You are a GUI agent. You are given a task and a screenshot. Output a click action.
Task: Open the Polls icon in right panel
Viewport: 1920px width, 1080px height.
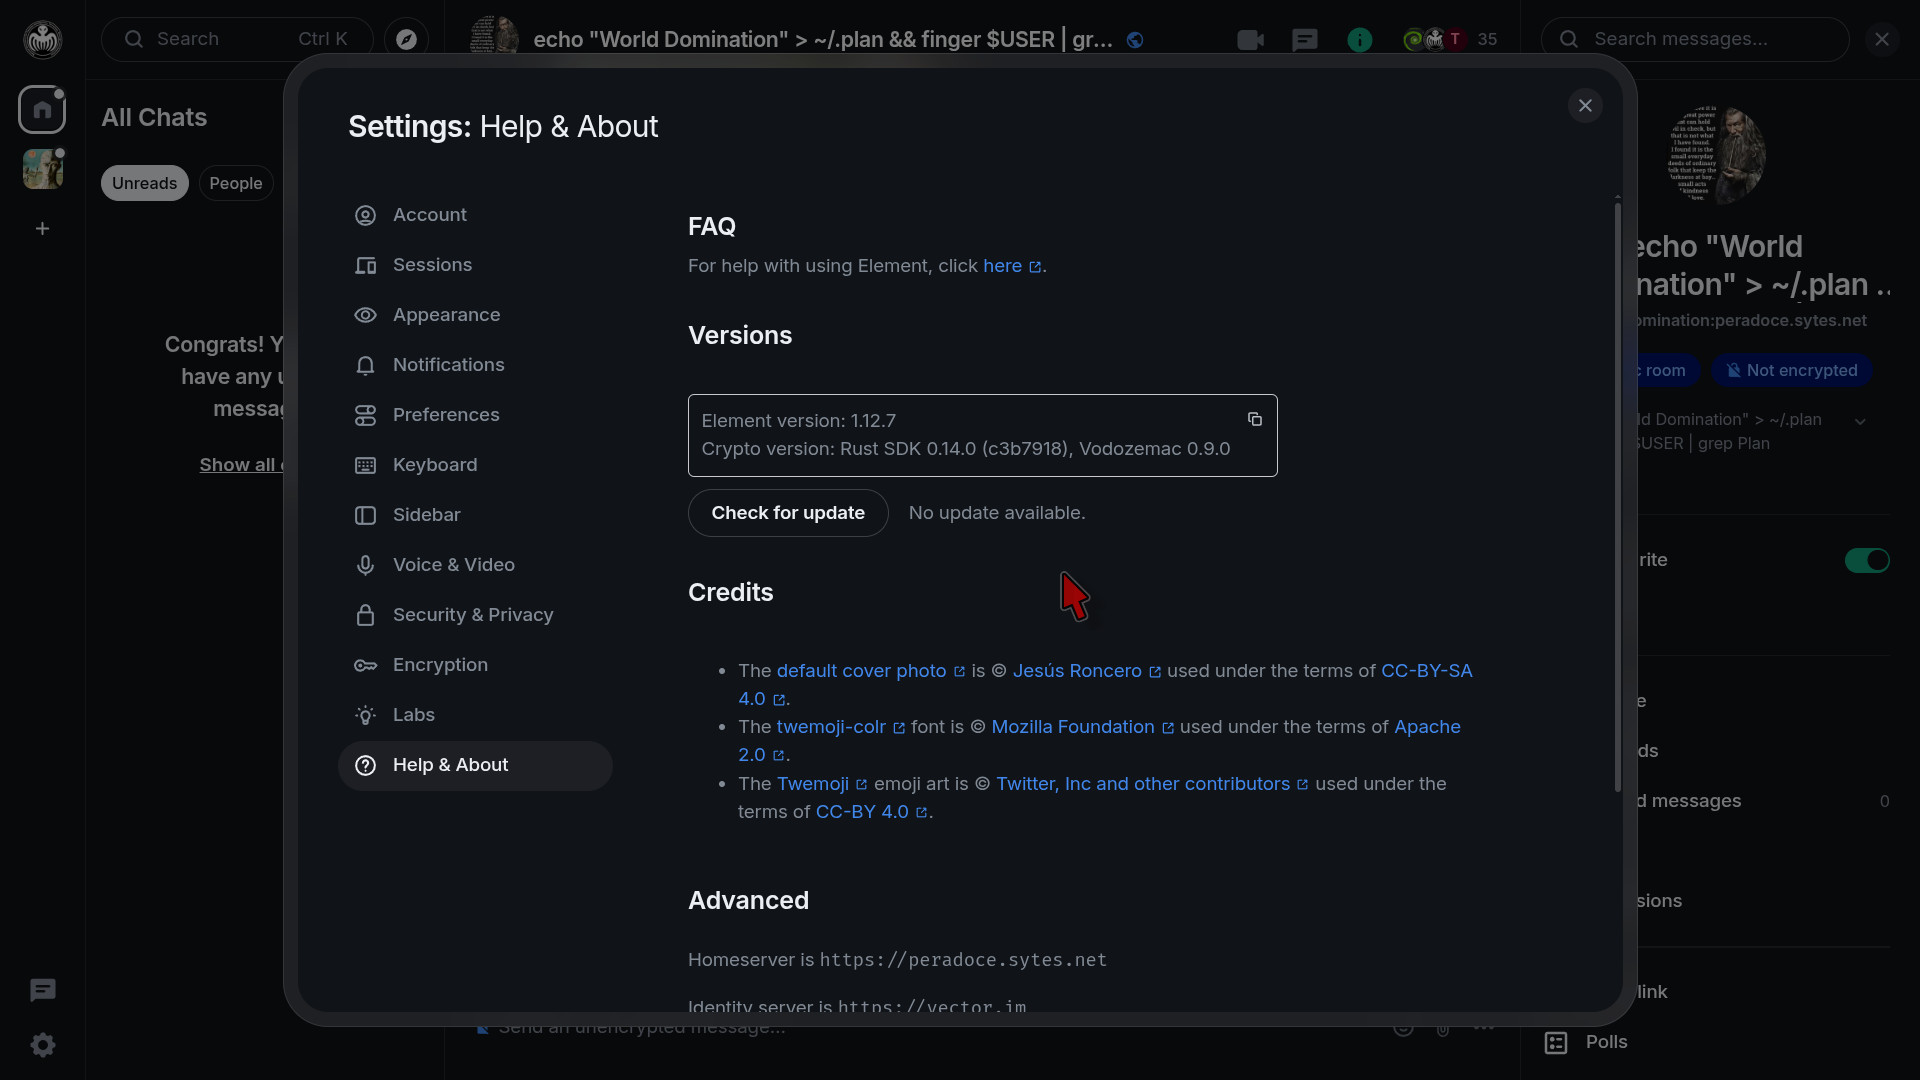1556,1042
